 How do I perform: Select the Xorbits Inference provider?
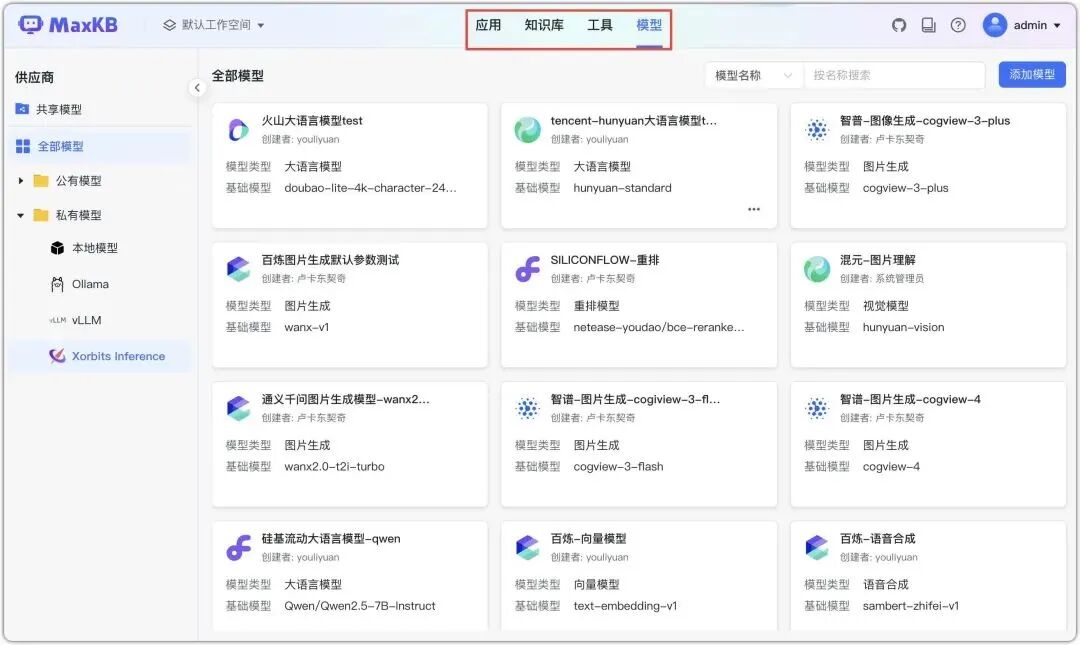pos(101,356)
